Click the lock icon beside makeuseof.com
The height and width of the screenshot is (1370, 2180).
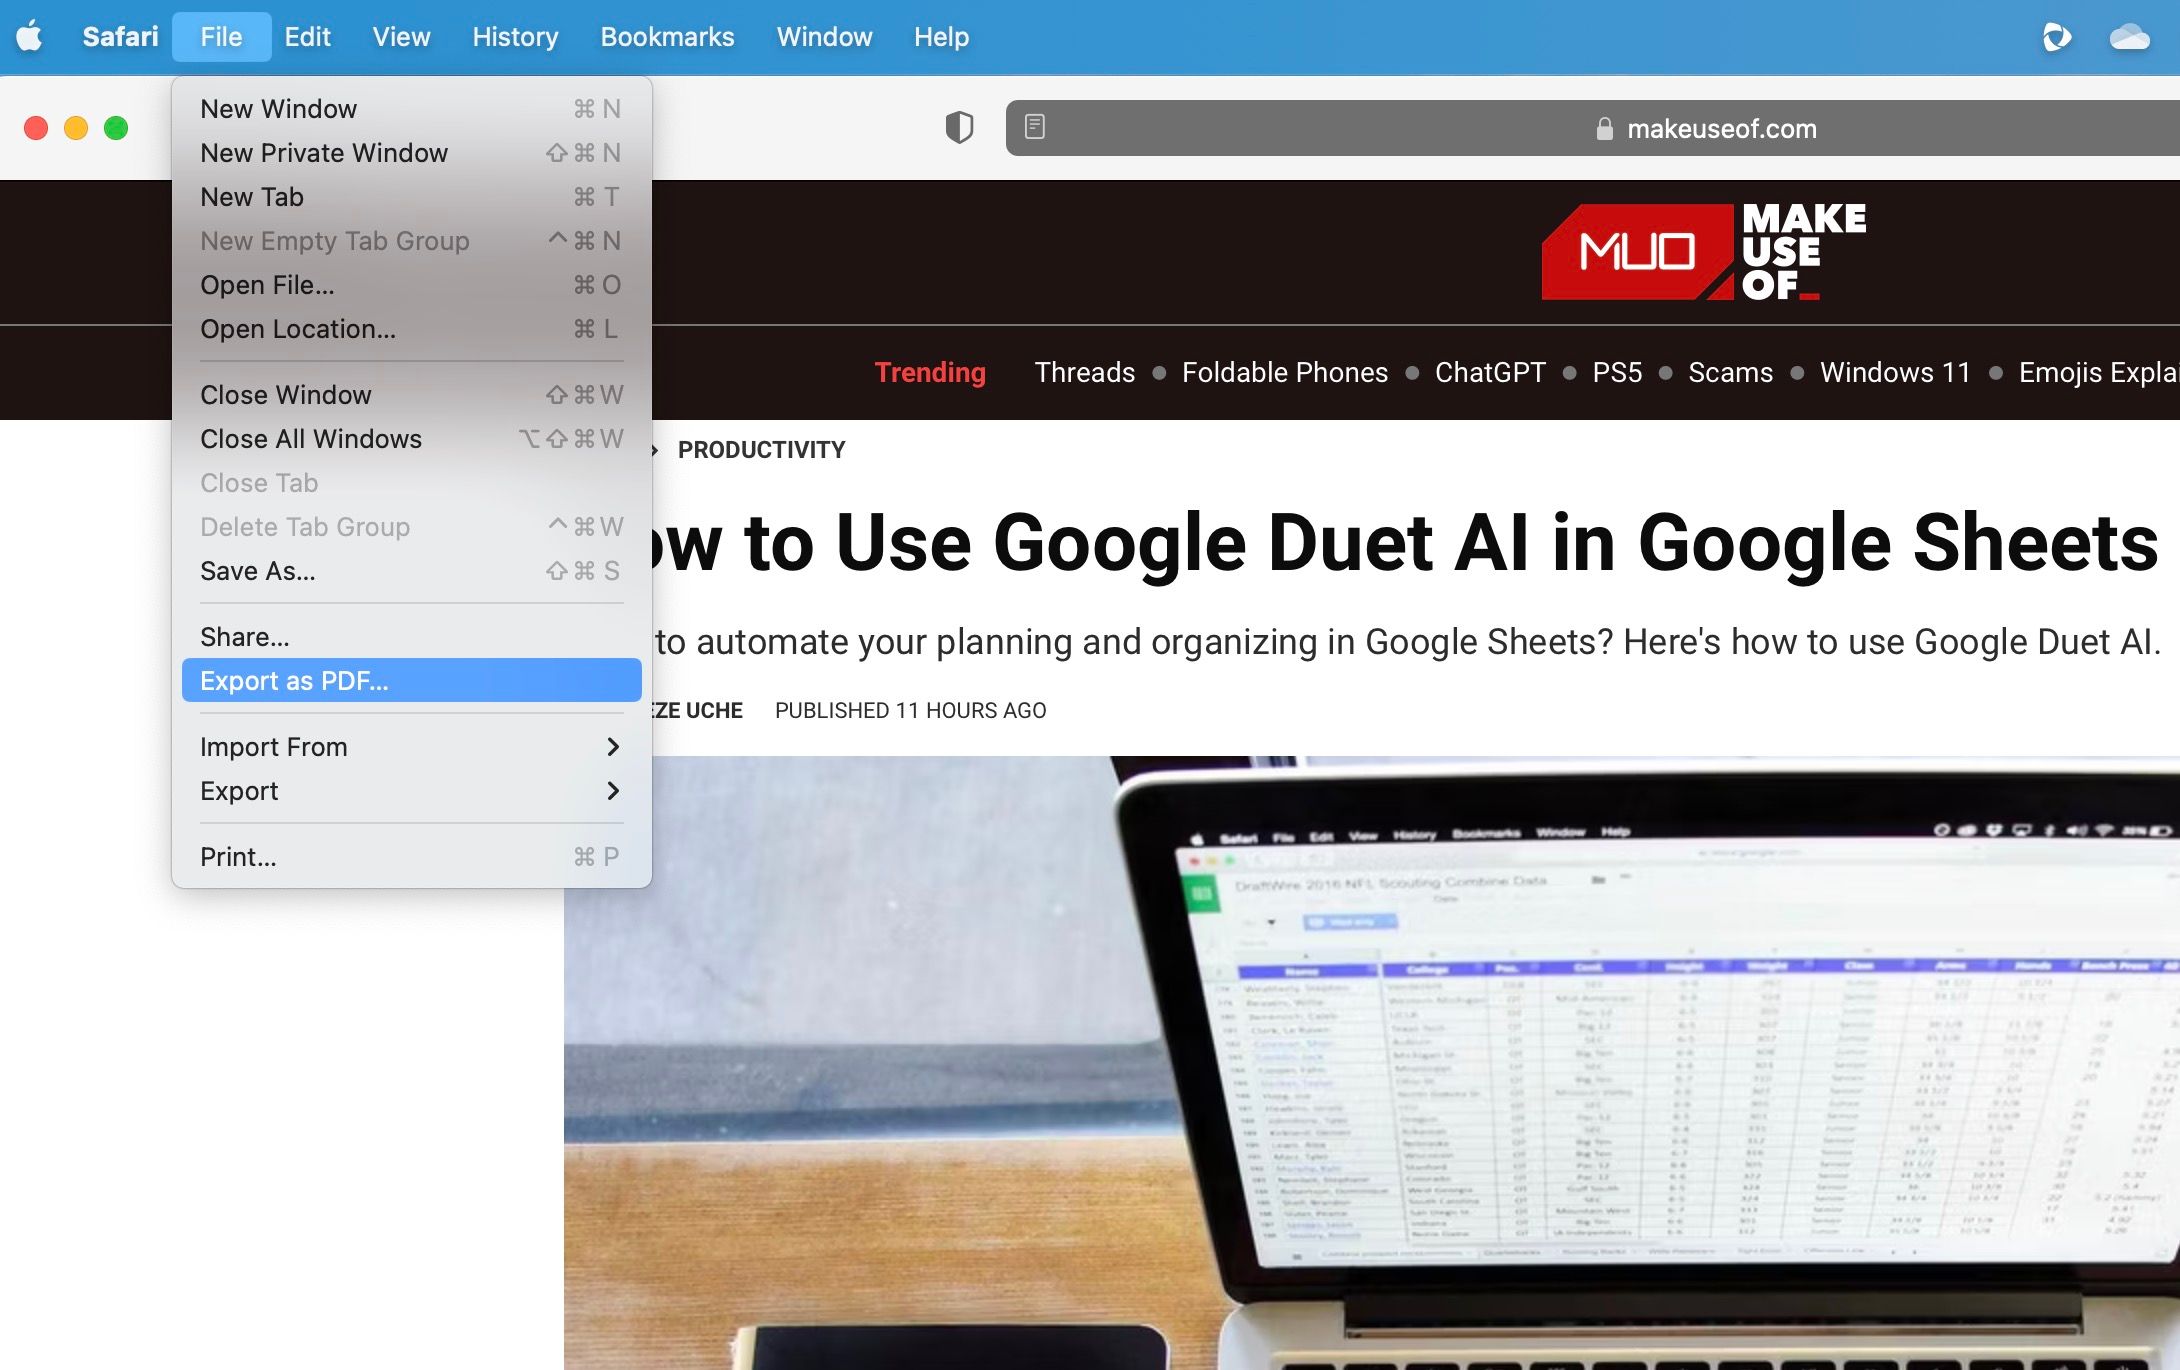[1604, 129]
